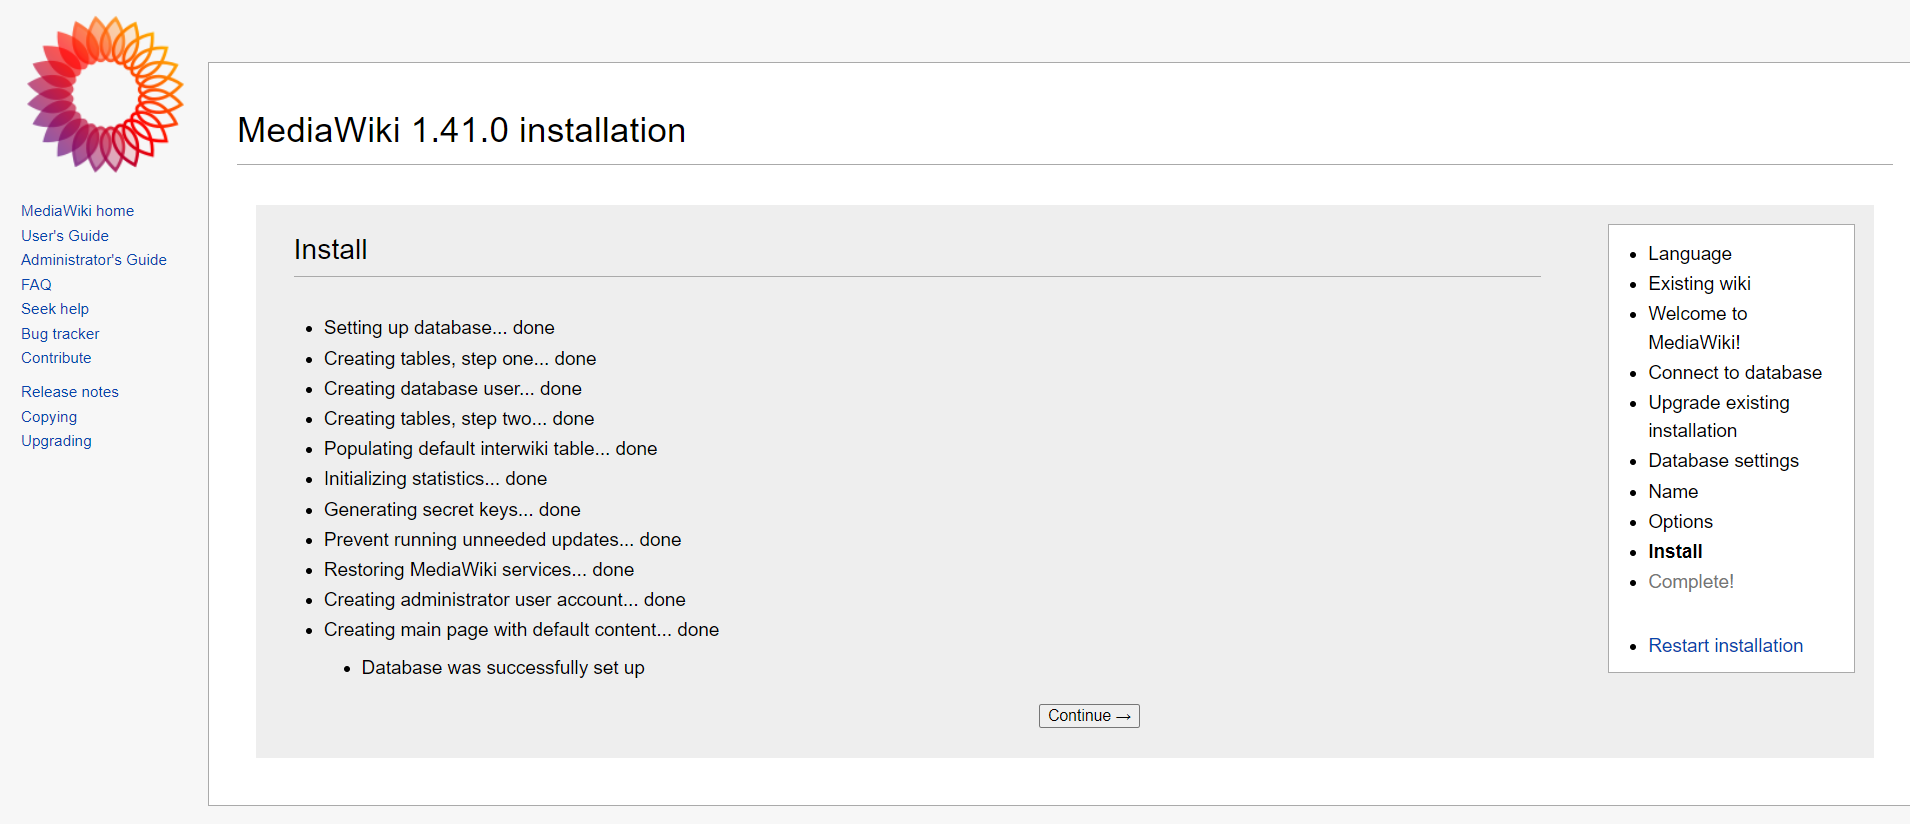Select the Welcome to MediaWiki! step
Screen dimensions: 1910x824
[1697, 328]
